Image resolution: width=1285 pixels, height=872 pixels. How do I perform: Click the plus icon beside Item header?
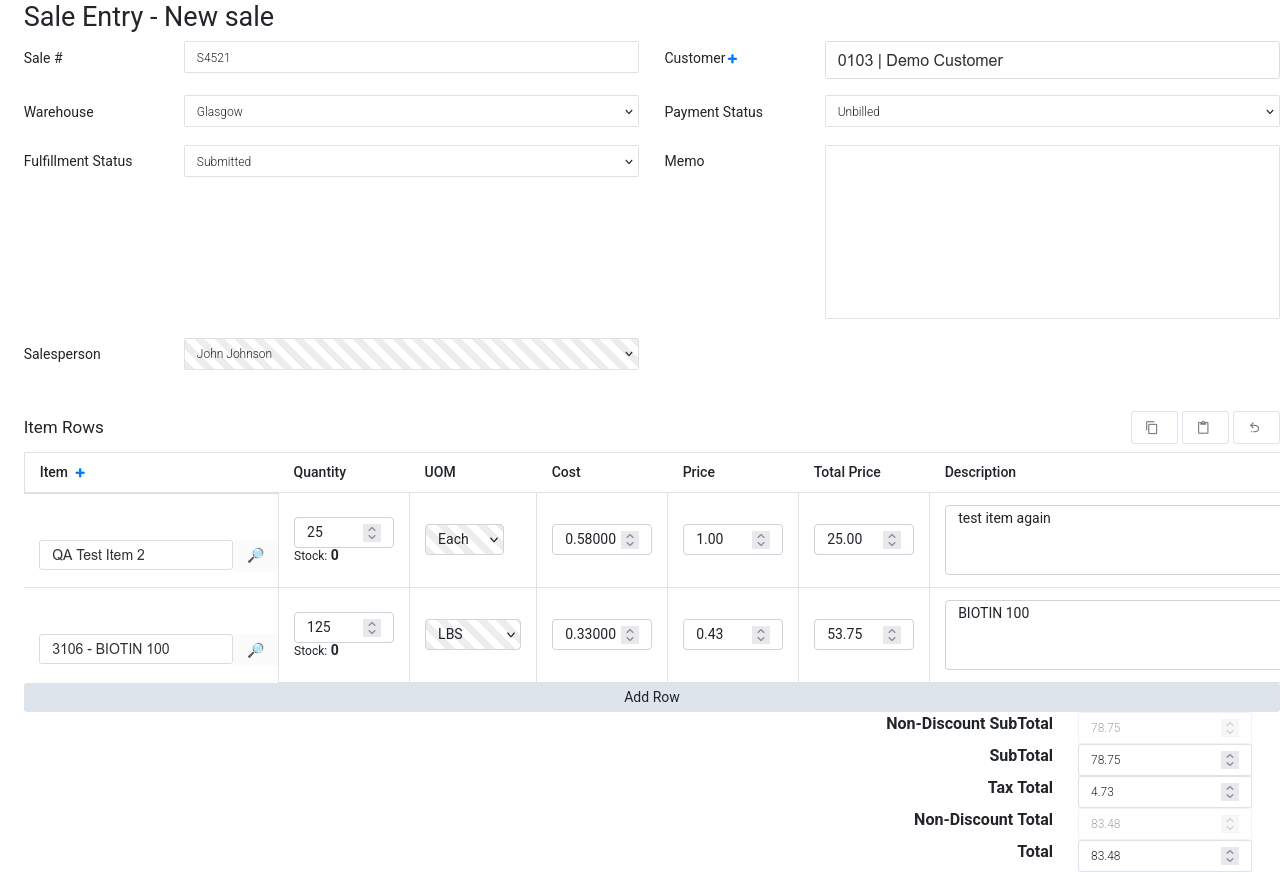[x=80, y=473]
